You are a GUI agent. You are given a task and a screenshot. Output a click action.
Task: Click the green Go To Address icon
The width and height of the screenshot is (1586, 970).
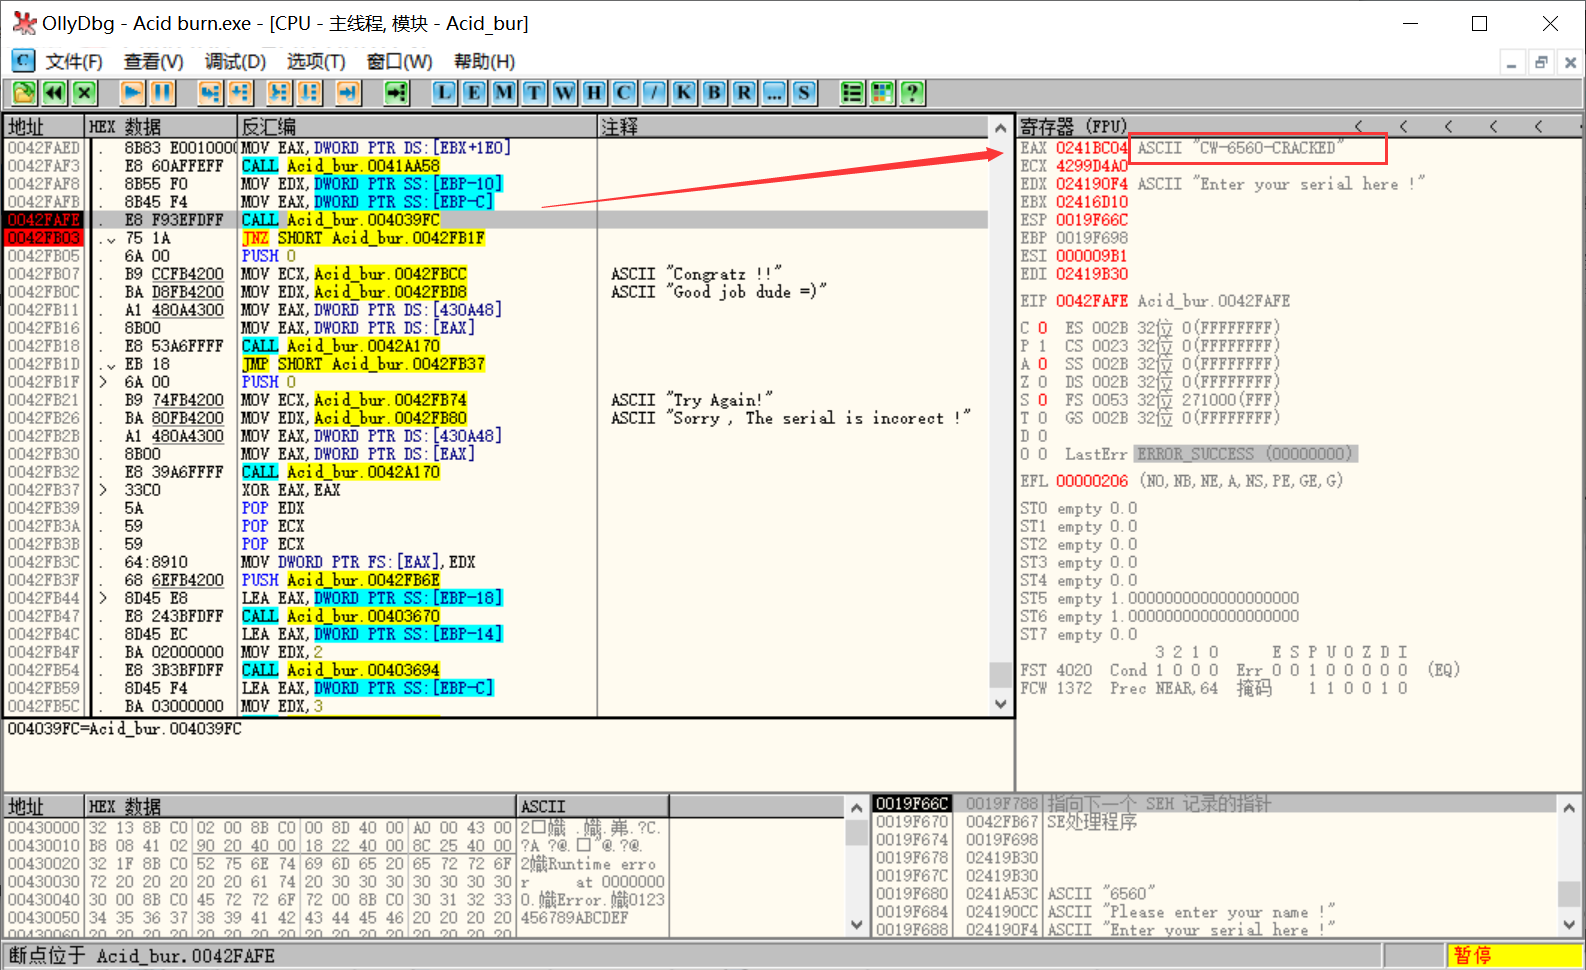tap(396, 93)
